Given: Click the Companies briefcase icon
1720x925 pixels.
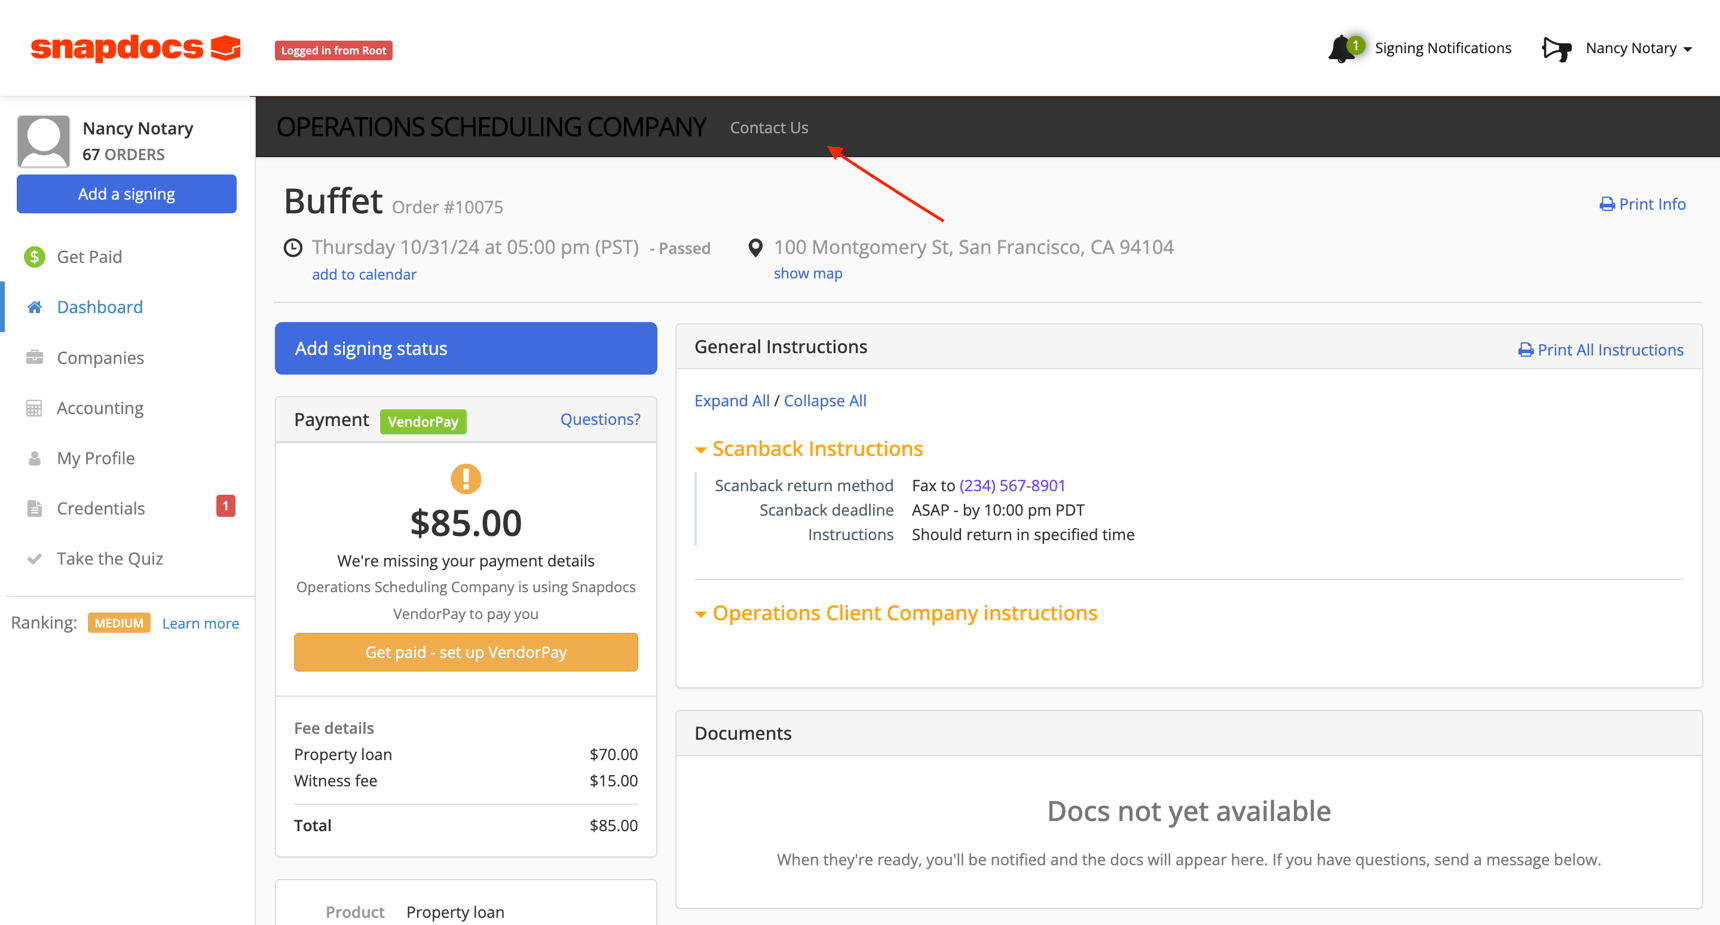Looking at the screenshot, I should pos(35,357).
